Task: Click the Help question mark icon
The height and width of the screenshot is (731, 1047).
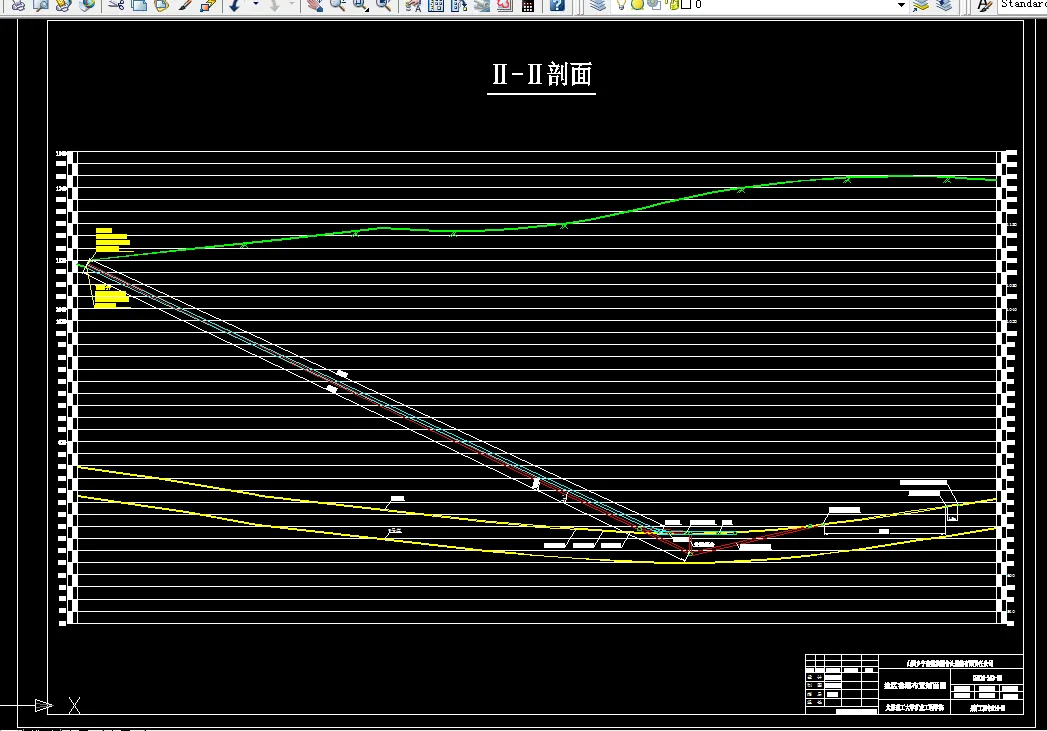Action: (557, 5)
